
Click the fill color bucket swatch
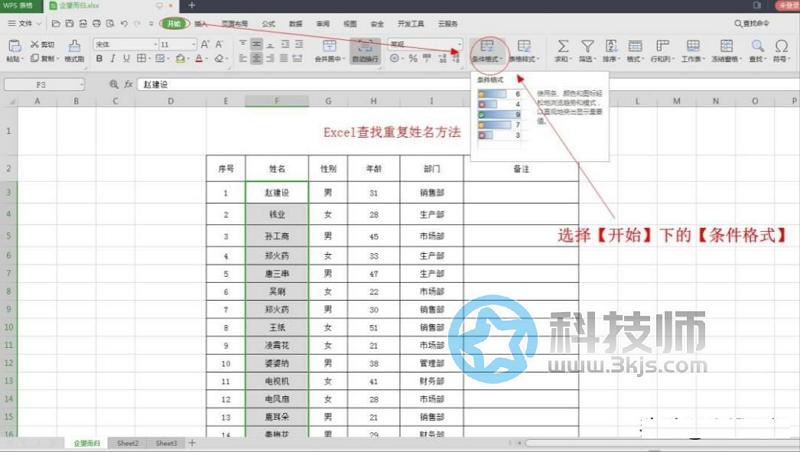(x=180, y=59)
